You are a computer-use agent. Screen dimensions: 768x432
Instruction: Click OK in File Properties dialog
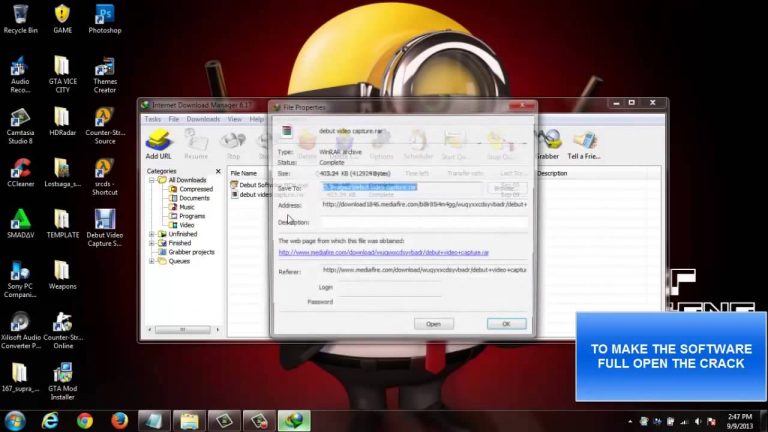[x=506, y=324]
